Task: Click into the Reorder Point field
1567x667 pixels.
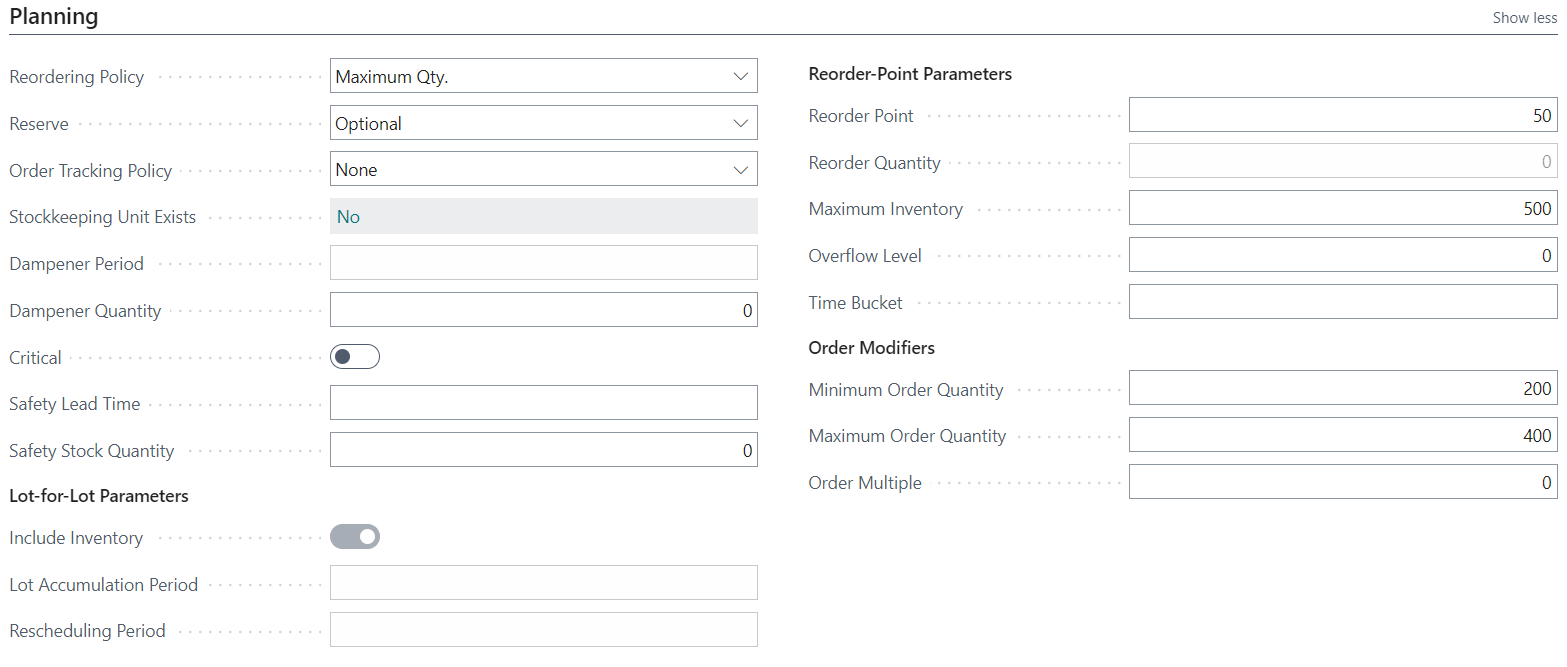Action: pos(1340,114)
